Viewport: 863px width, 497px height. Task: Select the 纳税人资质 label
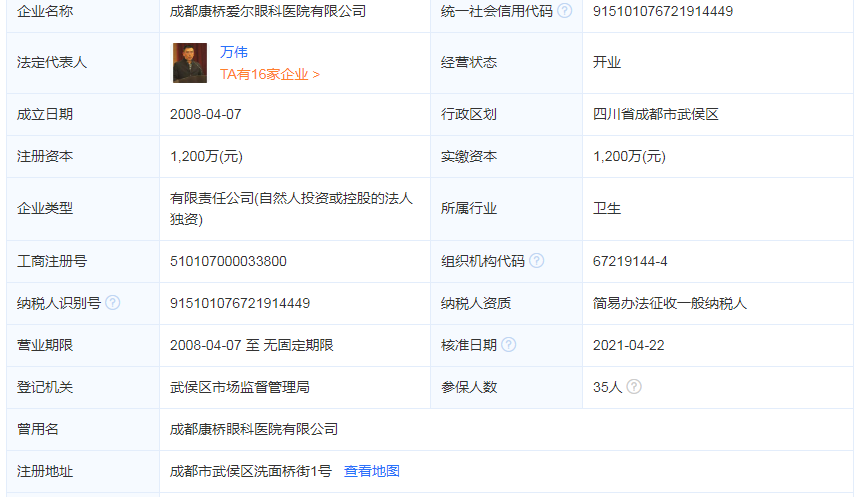[x=476, y=303]
